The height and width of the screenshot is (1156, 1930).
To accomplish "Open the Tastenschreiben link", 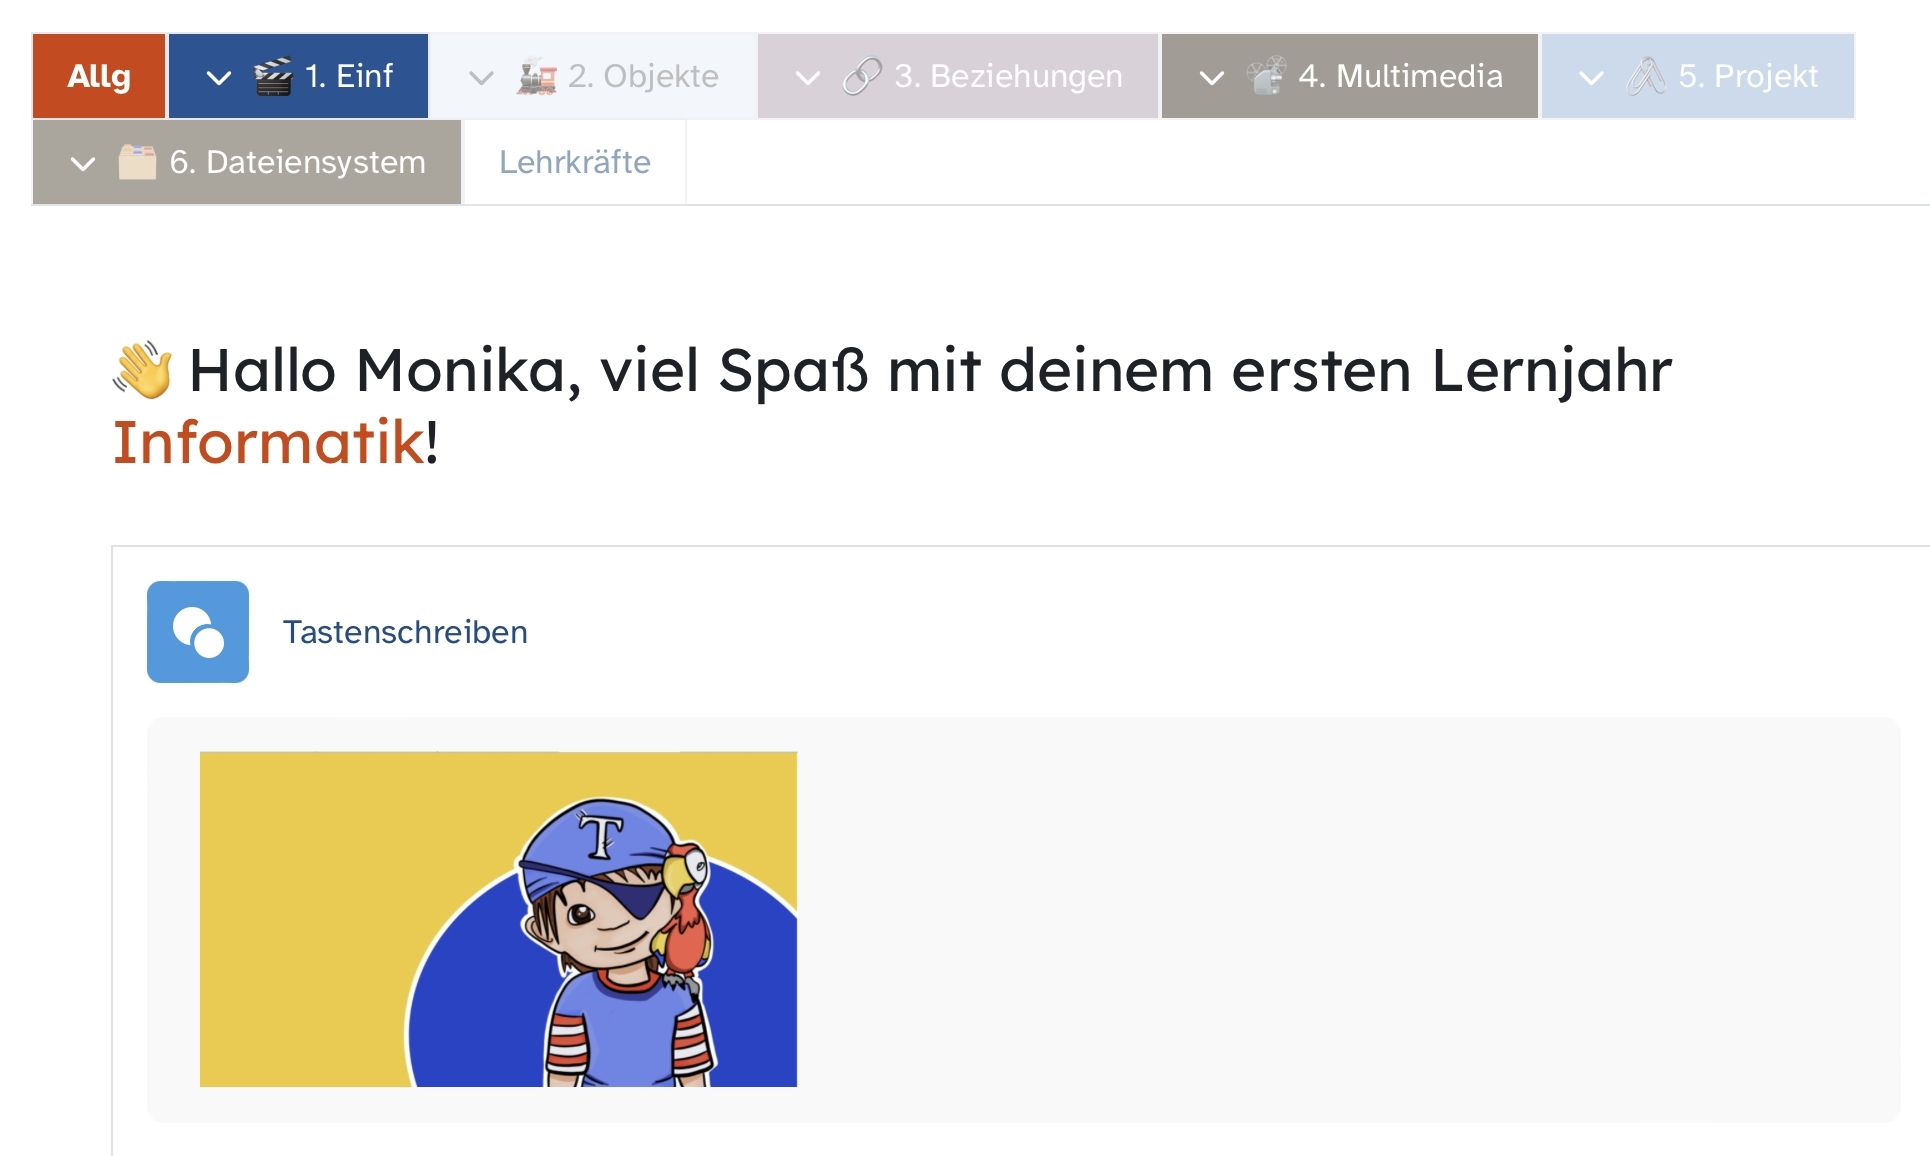I will tap(405, 632).
